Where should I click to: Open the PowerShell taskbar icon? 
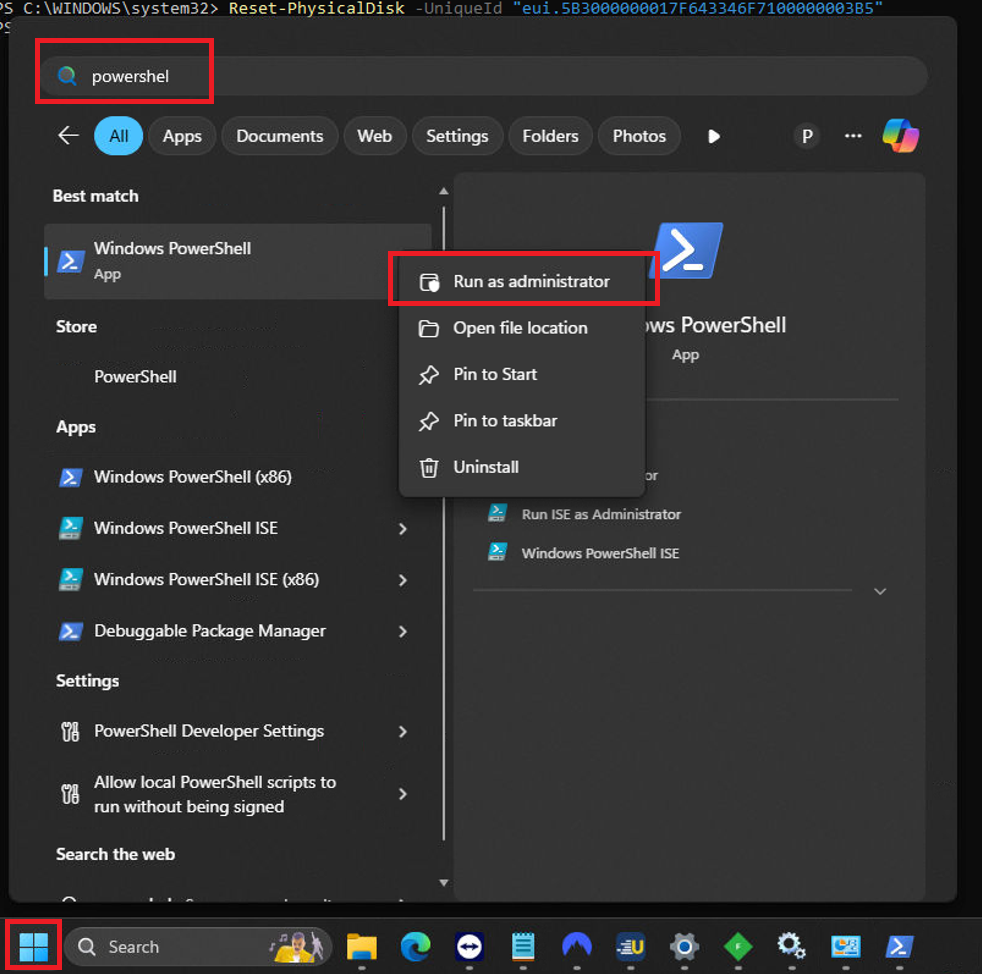coord(899,946)
